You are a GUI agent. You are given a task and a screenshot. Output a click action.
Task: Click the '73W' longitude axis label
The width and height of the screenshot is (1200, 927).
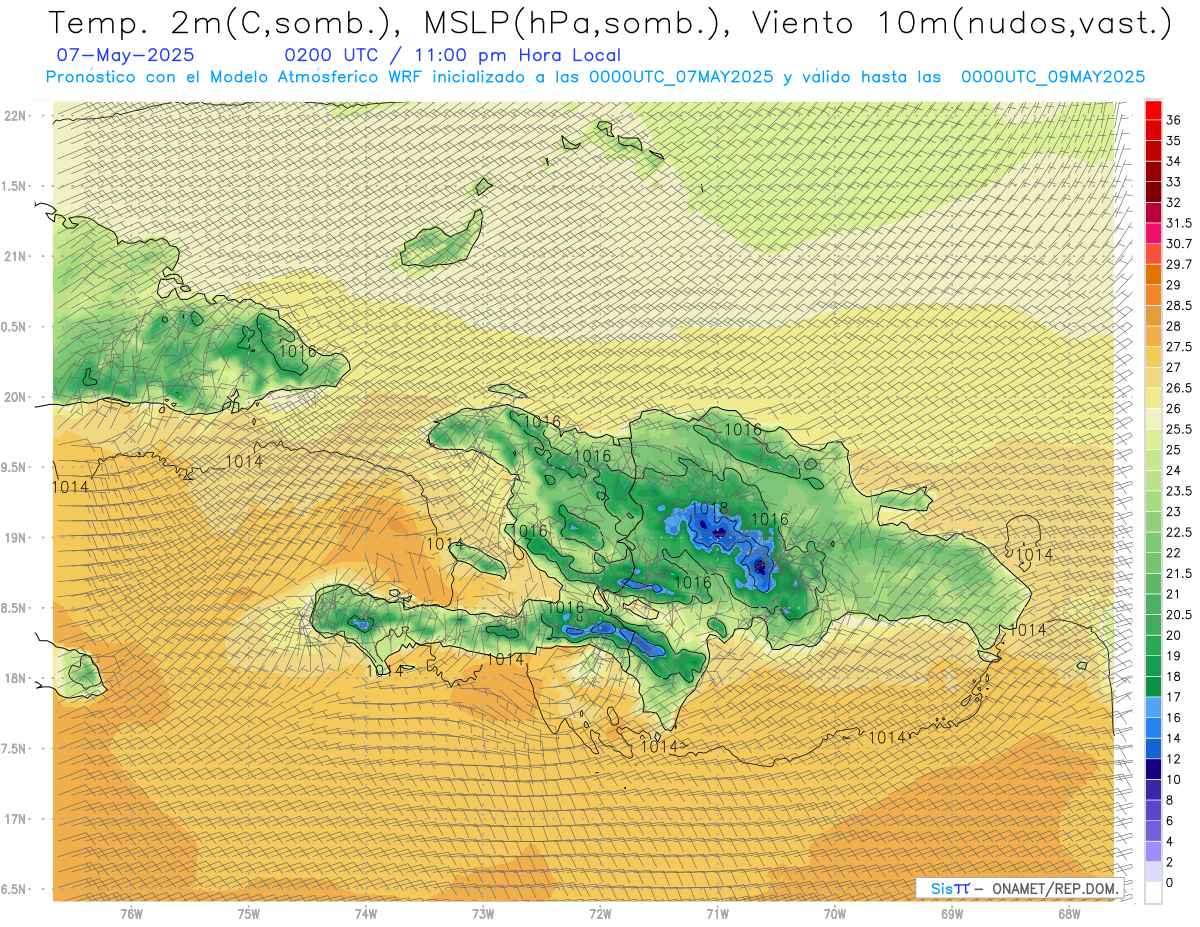[483, 914]
